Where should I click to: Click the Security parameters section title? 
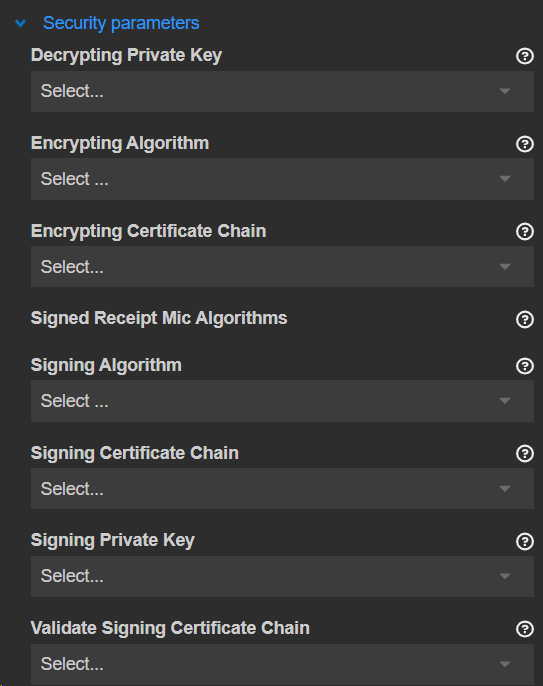click(x=121, y=23)
